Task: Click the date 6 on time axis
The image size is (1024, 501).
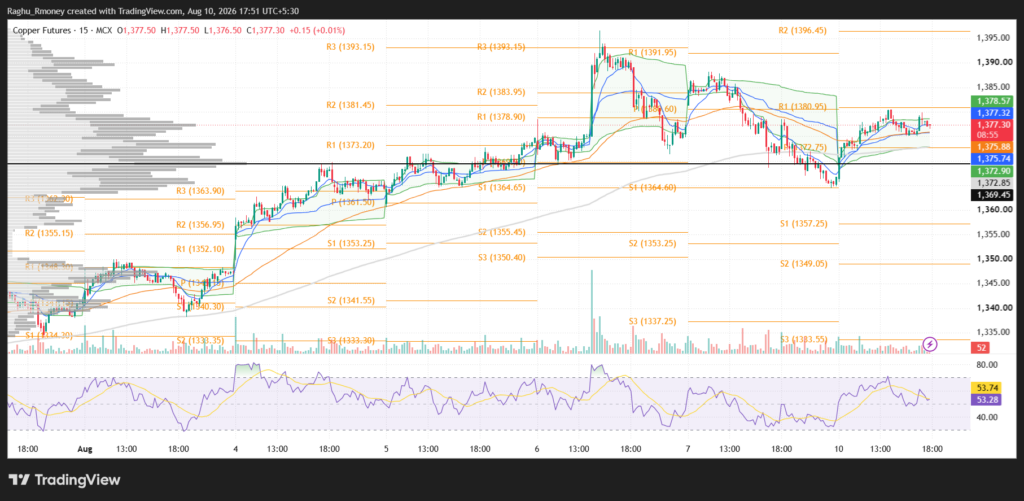Action: pos(537,449)
